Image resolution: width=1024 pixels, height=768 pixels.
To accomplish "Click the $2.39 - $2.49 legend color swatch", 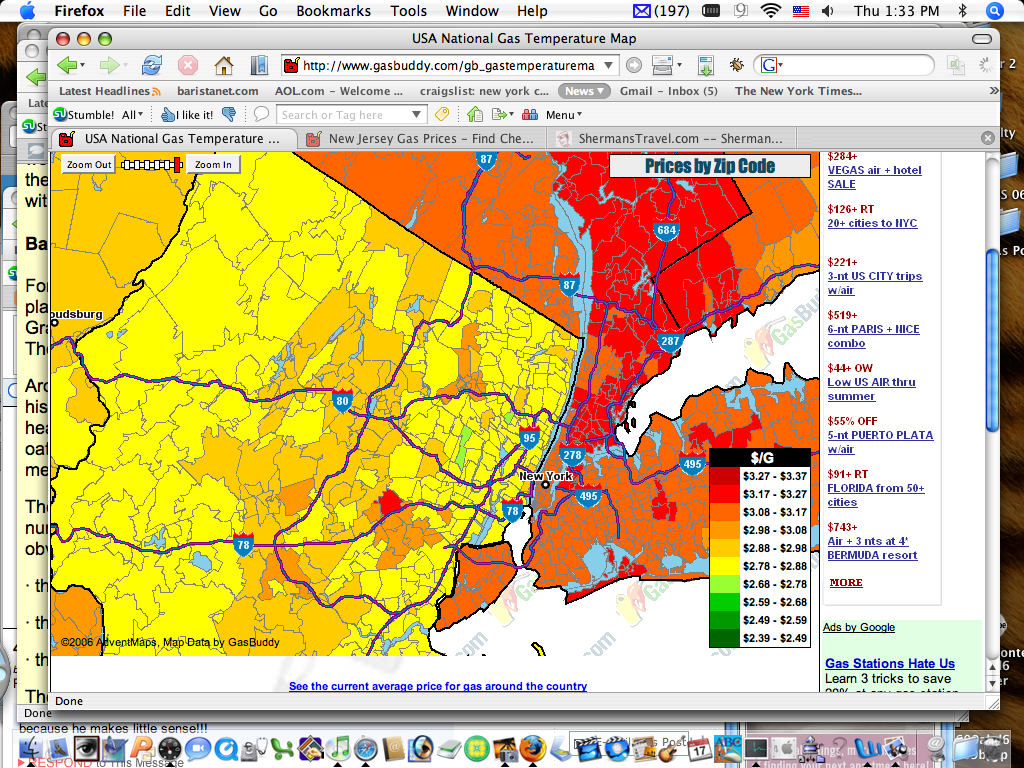I will [724, 638].
